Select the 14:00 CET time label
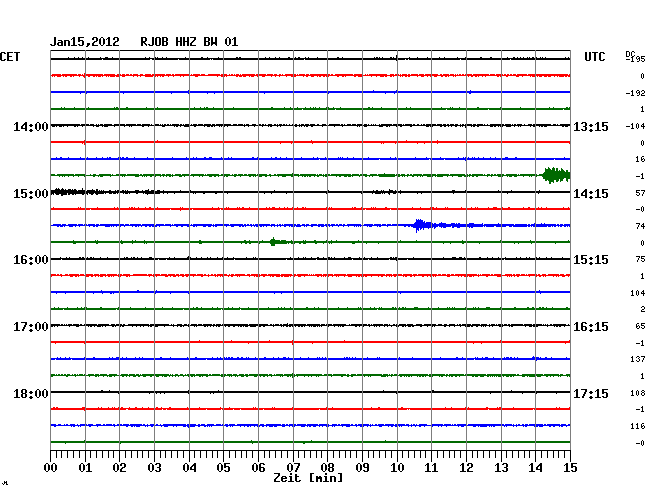 pos(31,127)
